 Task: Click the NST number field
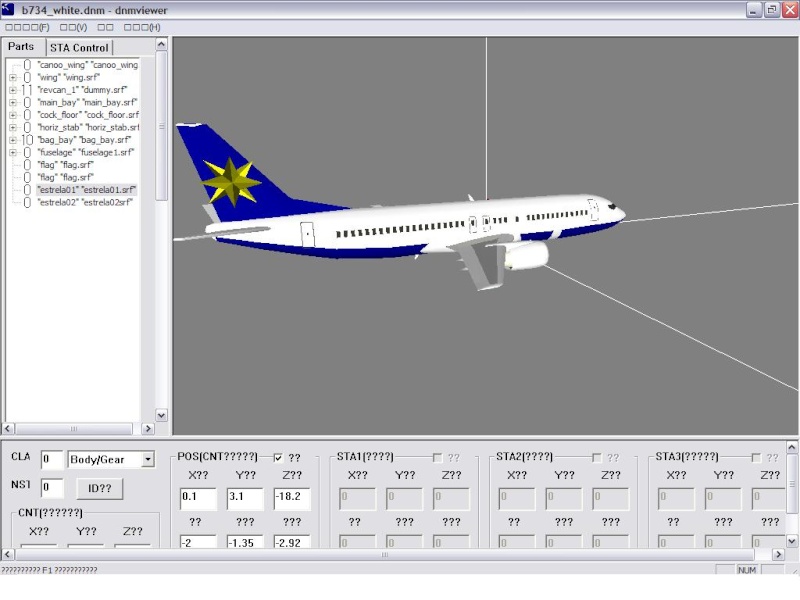point(52,487)
